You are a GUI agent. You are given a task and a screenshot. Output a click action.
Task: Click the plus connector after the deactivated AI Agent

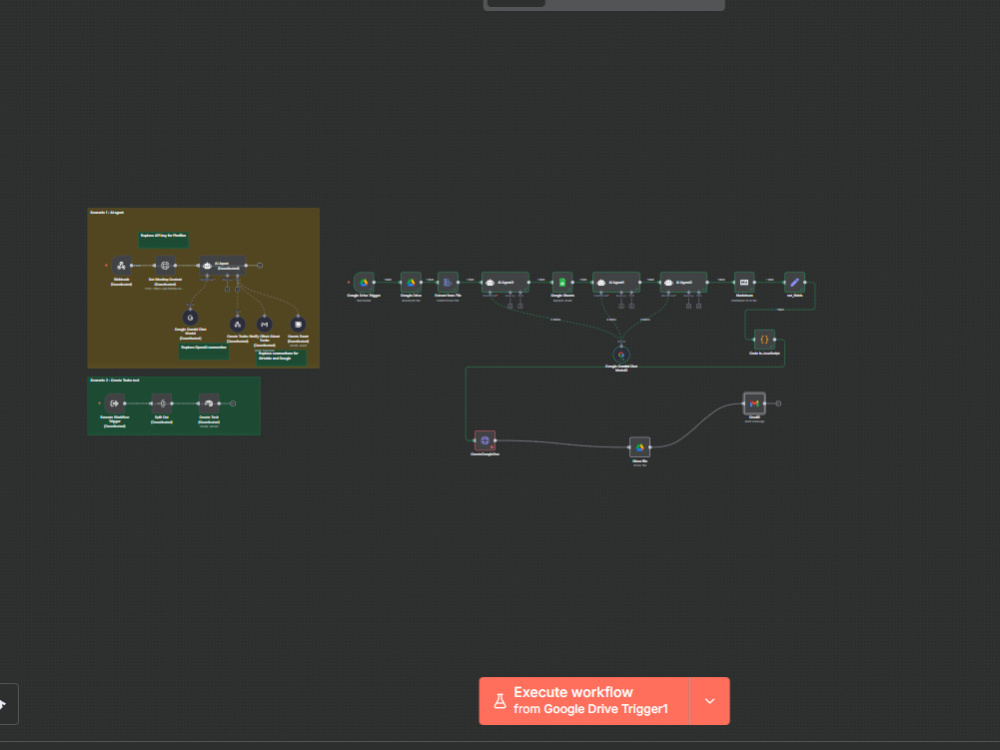[x=260, y=265]
